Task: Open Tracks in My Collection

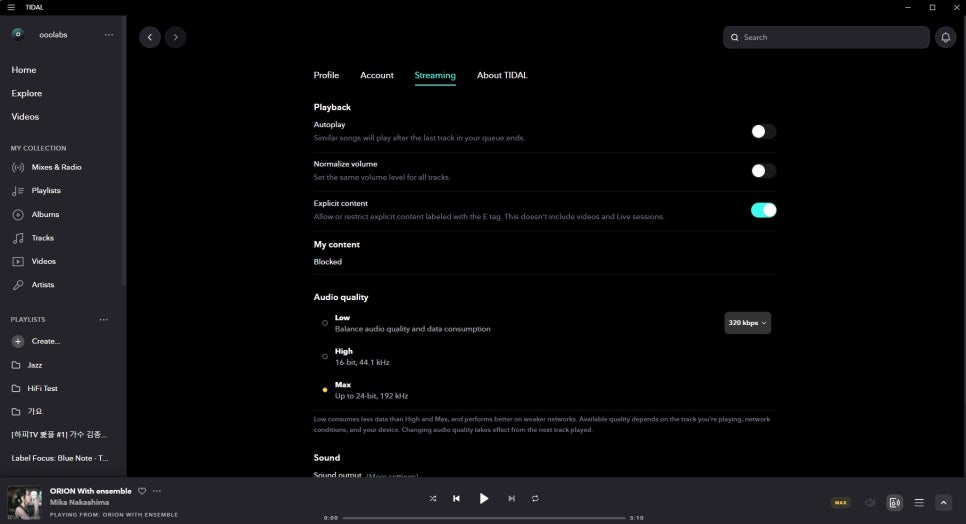Action: point(33,238)
